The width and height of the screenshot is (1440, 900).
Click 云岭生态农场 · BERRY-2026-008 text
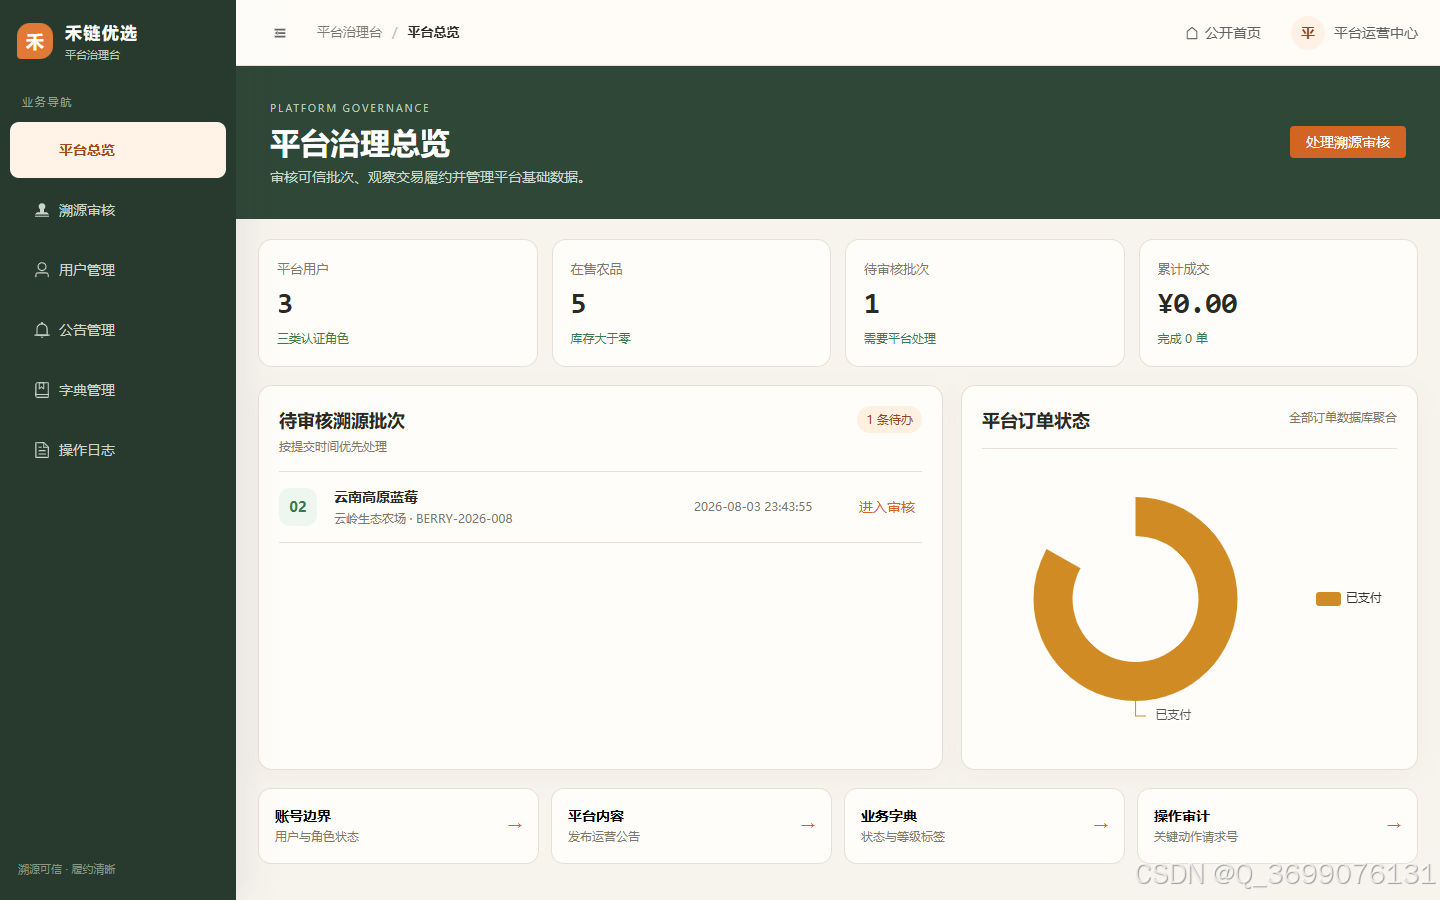[x=423, y=519]
